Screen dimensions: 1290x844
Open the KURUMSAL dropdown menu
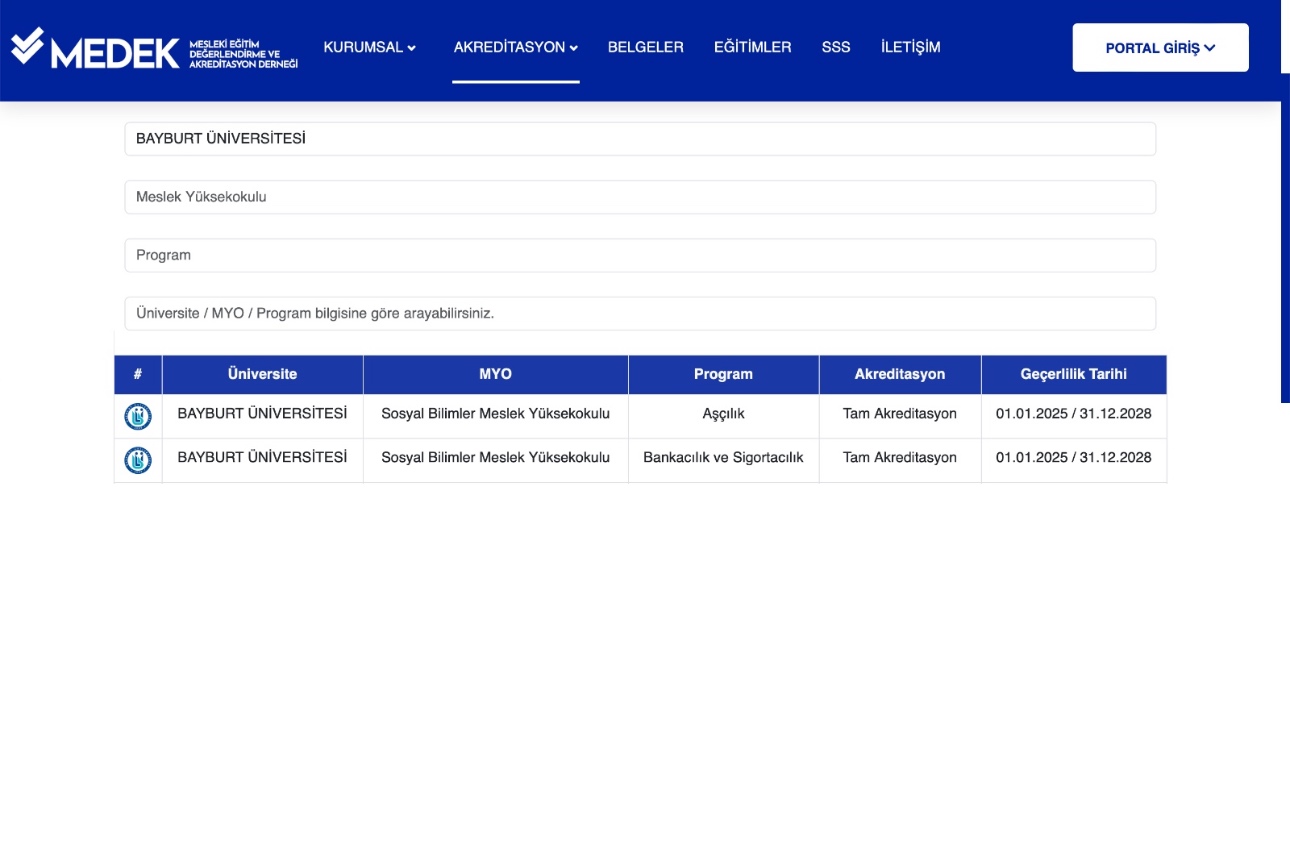tap(369, 47)
